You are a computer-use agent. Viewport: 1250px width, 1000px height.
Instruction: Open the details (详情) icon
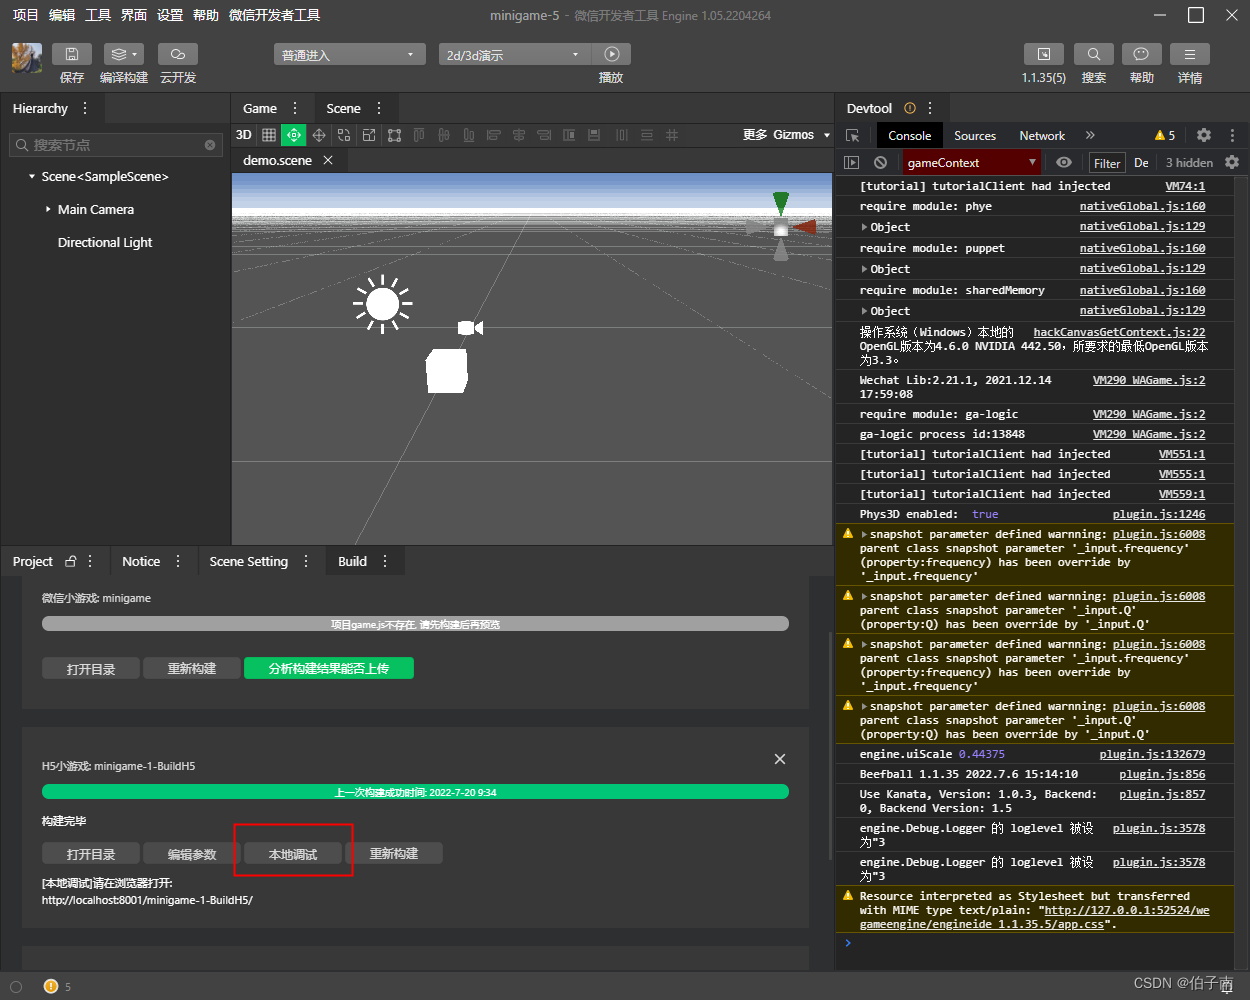point(1190,54)
